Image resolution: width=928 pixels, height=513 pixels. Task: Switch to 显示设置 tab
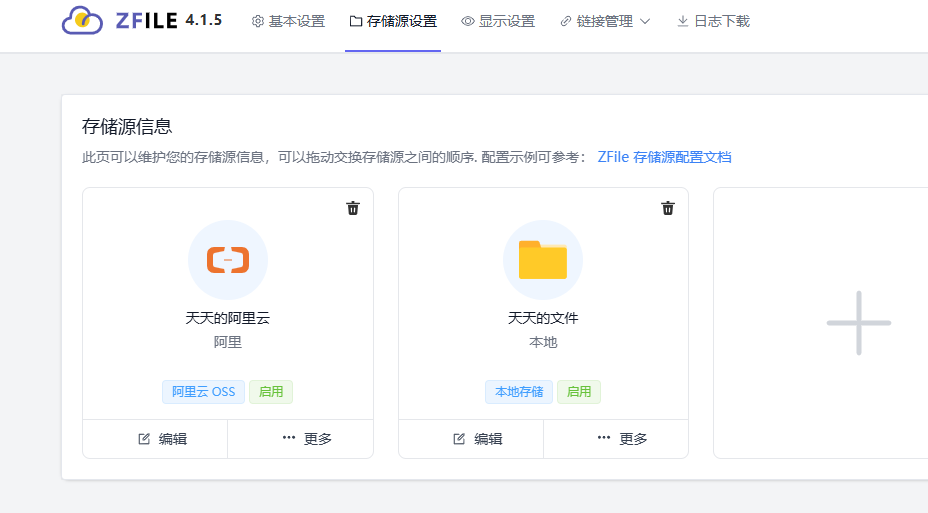click(498, 21)
